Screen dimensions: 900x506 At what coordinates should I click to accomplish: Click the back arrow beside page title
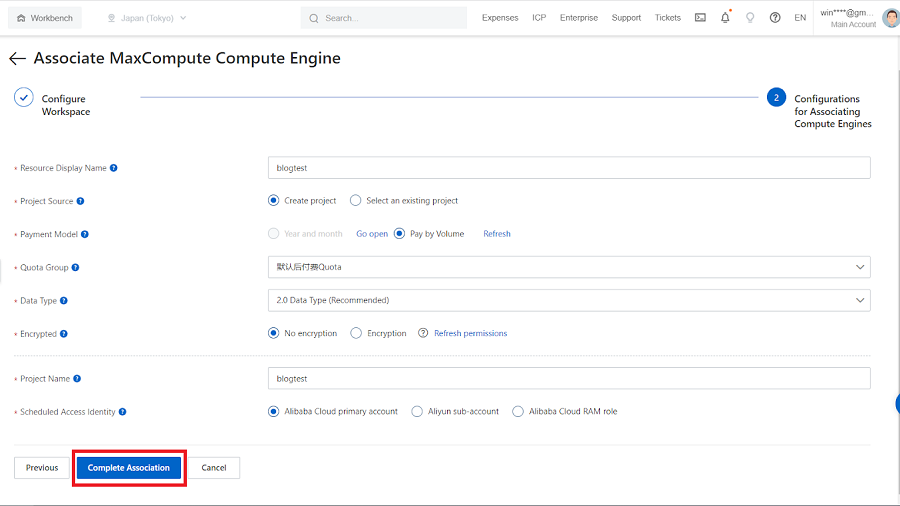[x=17, y=59]
